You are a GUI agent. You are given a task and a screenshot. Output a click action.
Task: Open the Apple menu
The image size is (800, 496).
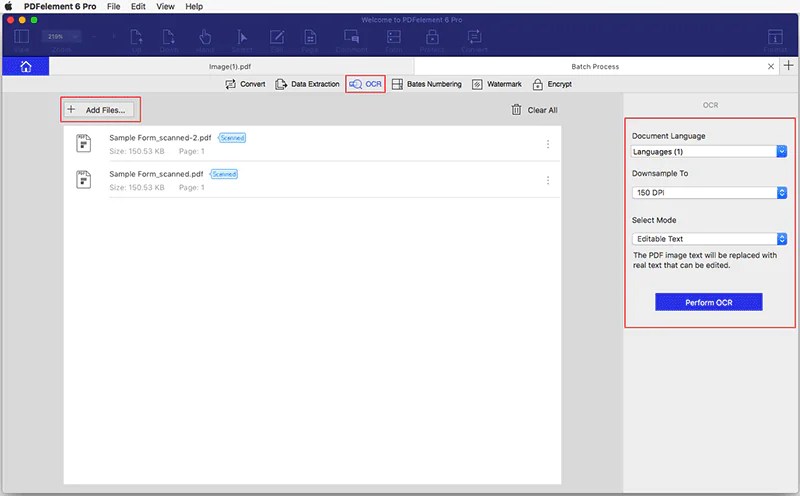9,6
